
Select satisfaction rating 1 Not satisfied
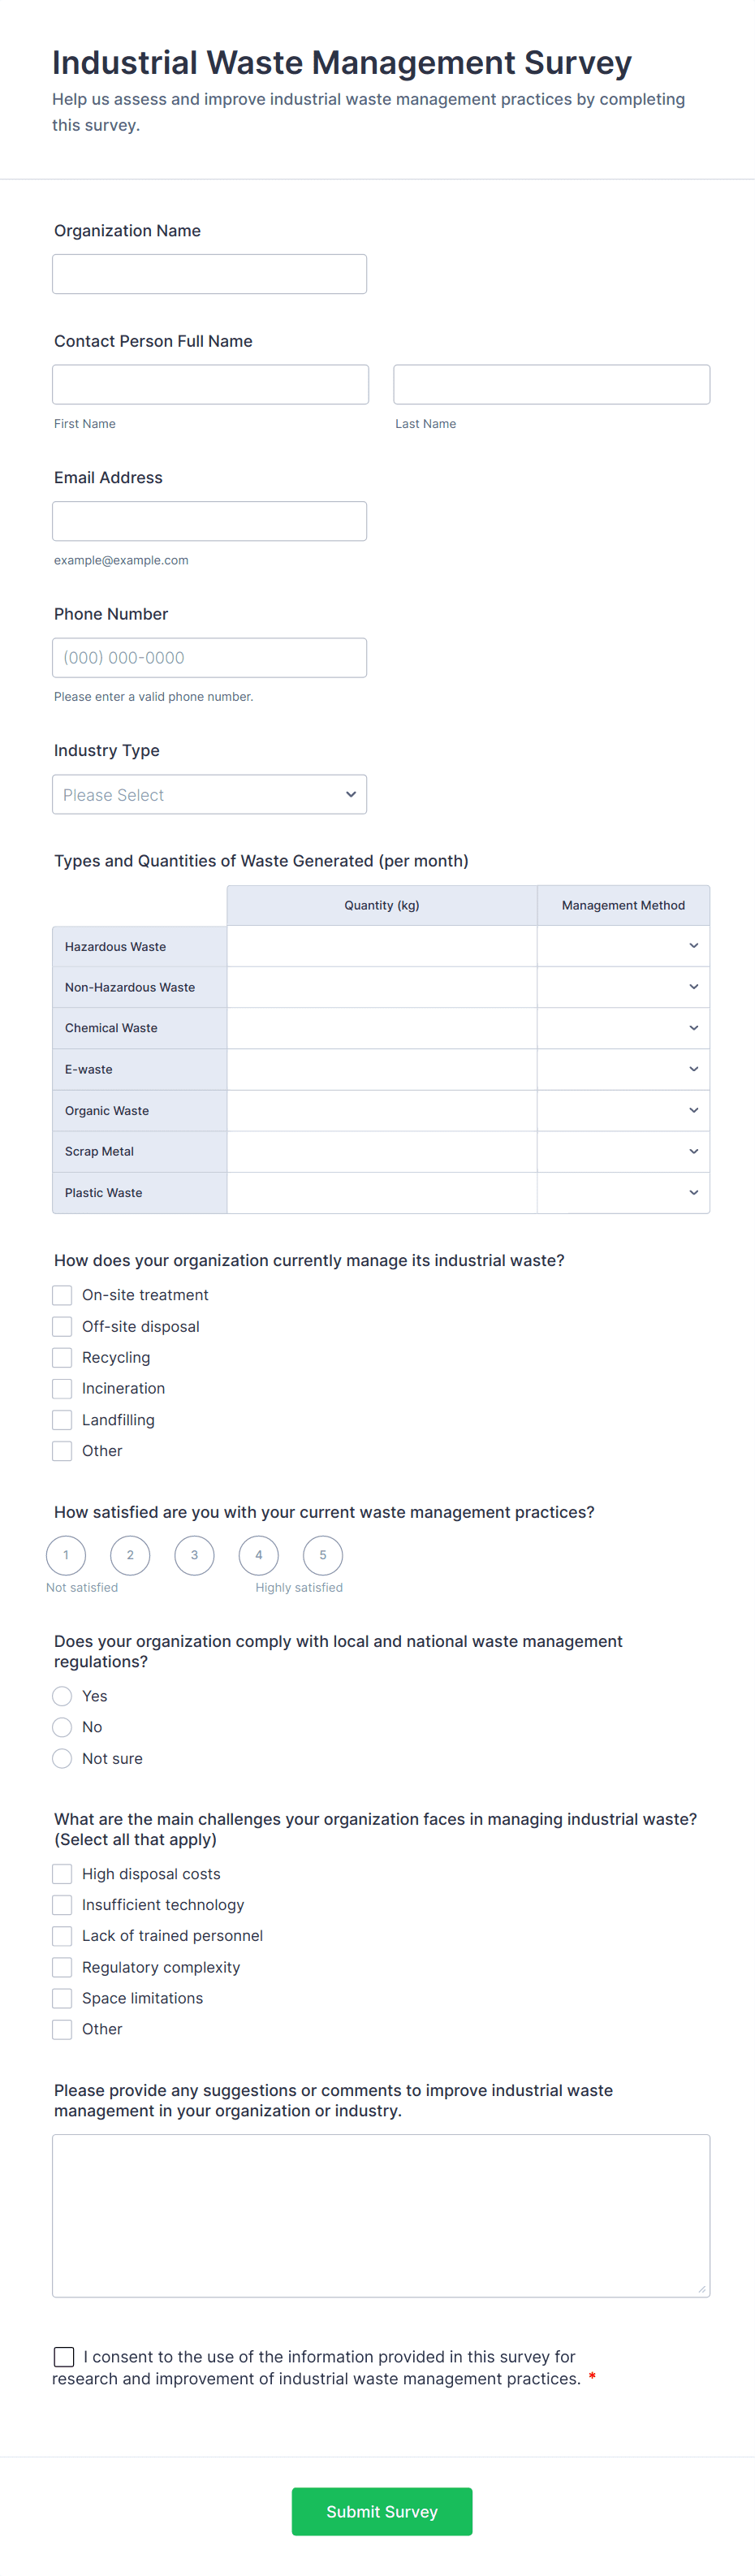pos(65,1555)
